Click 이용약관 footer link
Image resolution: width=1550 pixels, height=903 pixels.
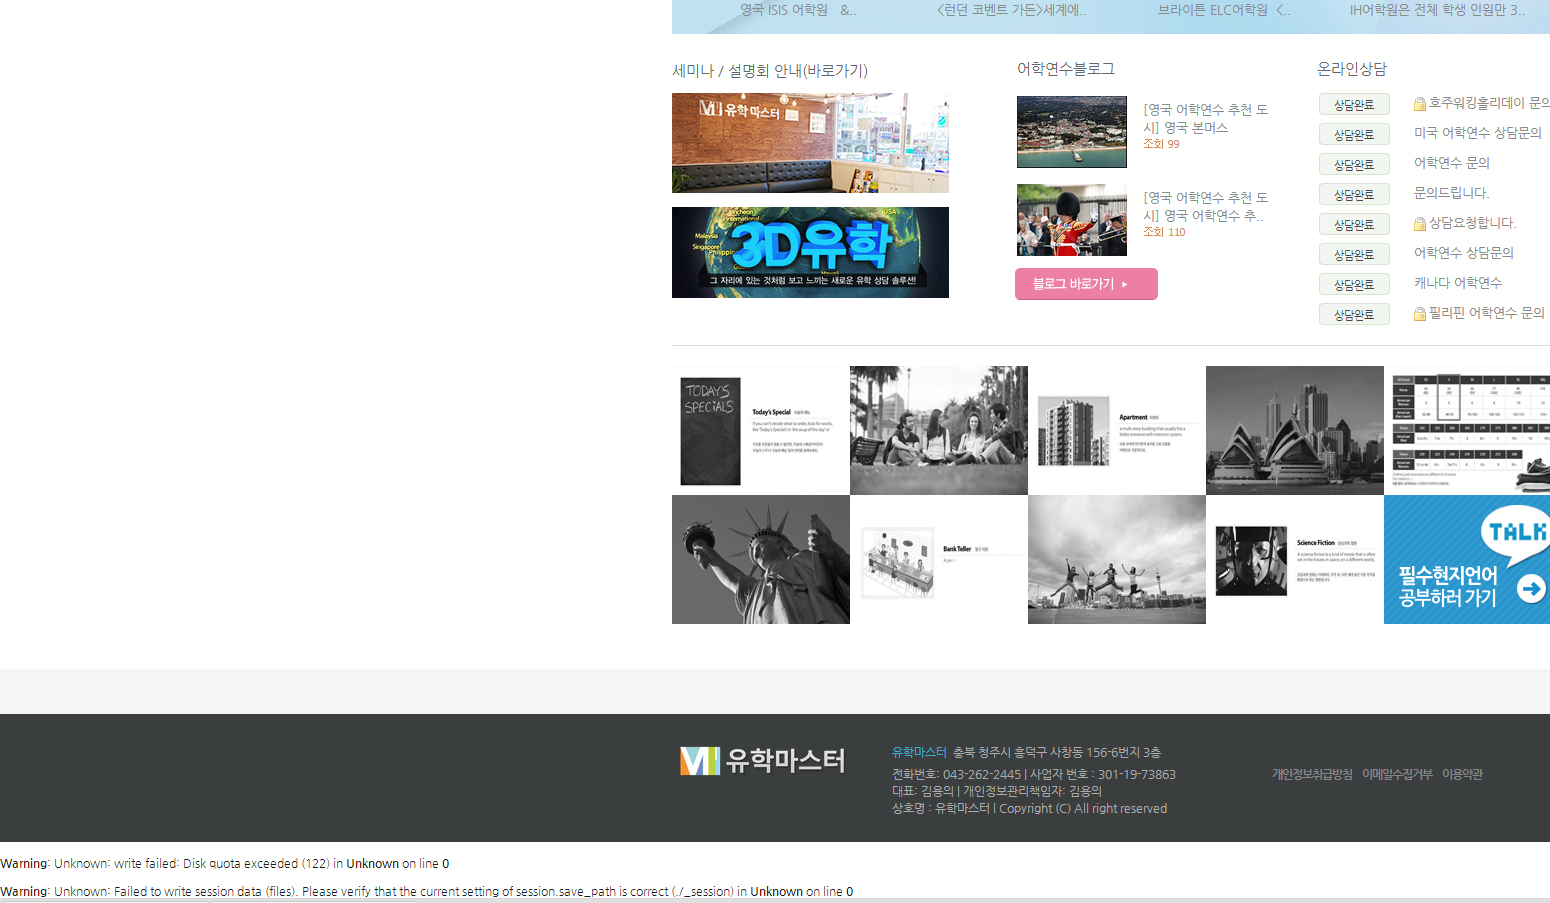click(1462, 774)
